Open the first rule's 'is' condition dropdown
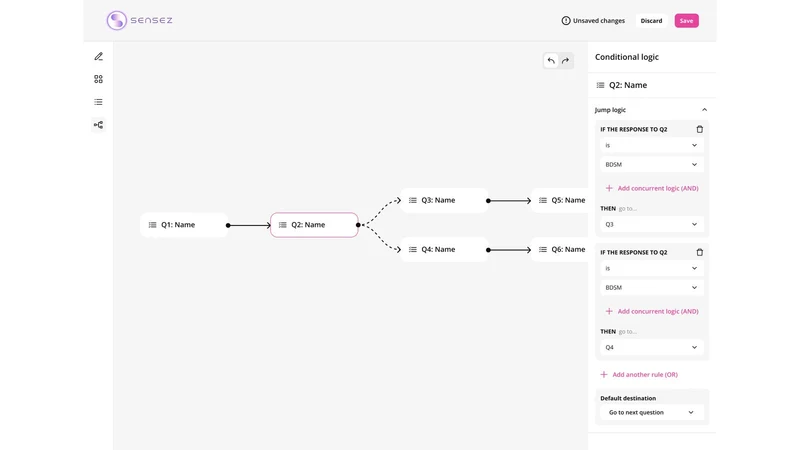 click(652, 145)
